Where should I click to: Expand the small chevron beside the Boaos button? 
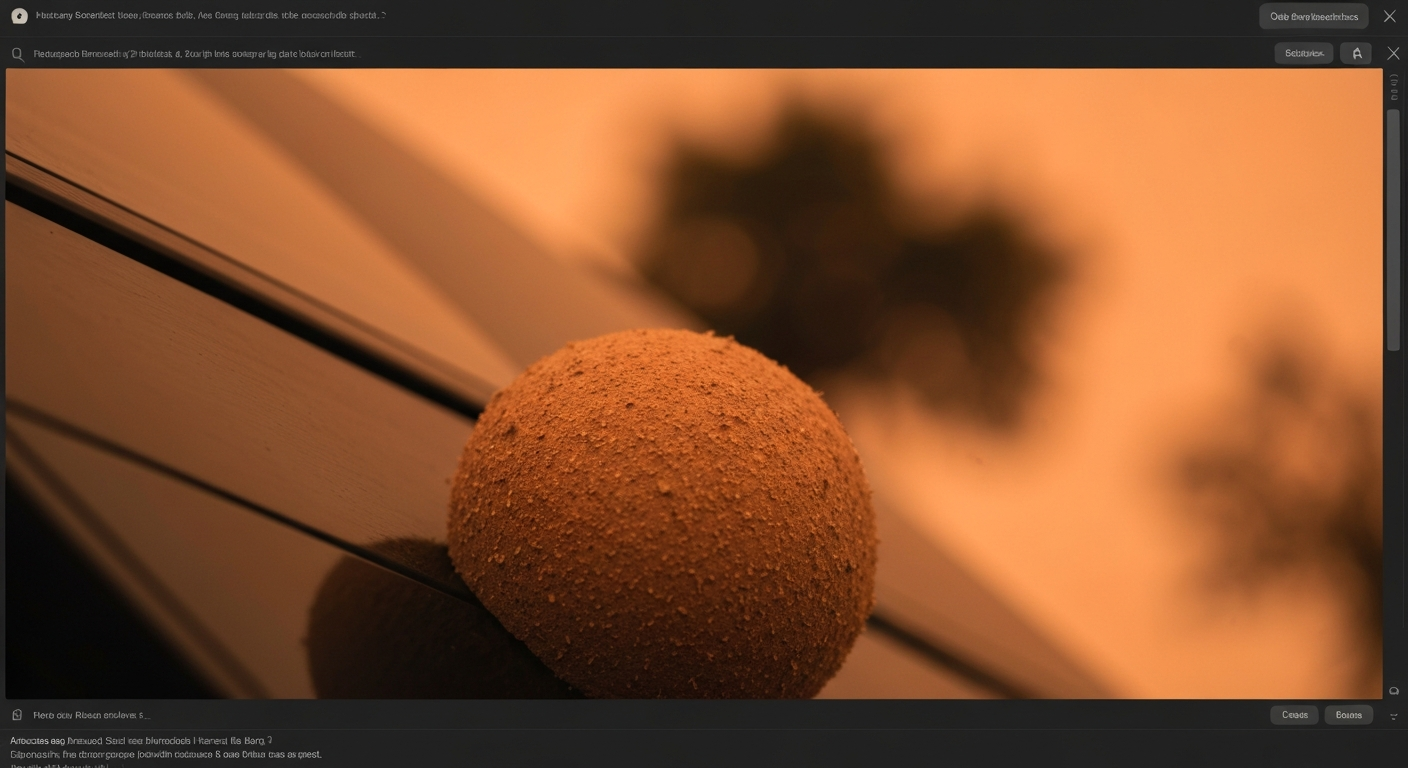coord(1393,716)
